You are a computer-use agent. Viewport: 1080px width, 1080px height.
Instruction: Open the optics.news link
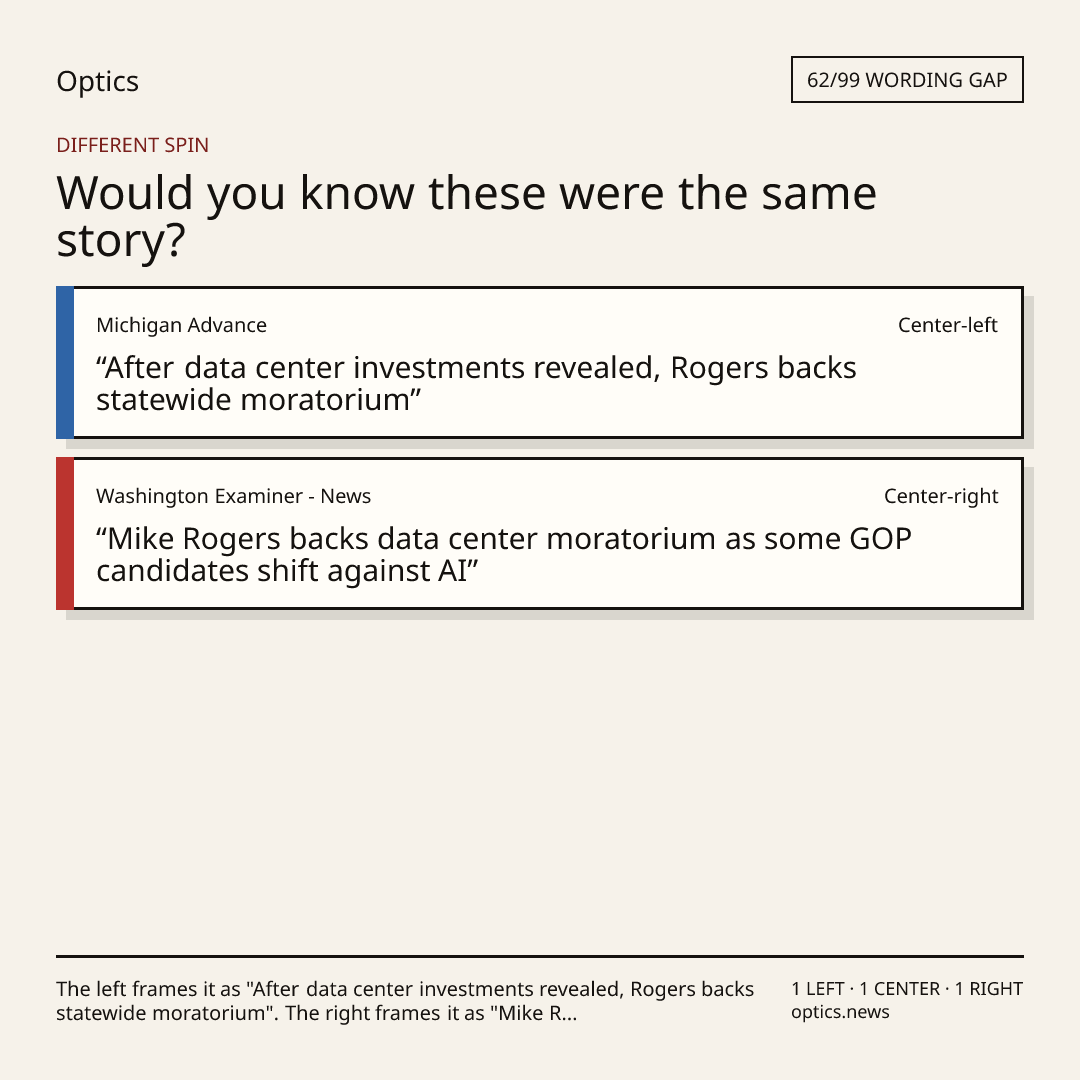(840, 1012)
